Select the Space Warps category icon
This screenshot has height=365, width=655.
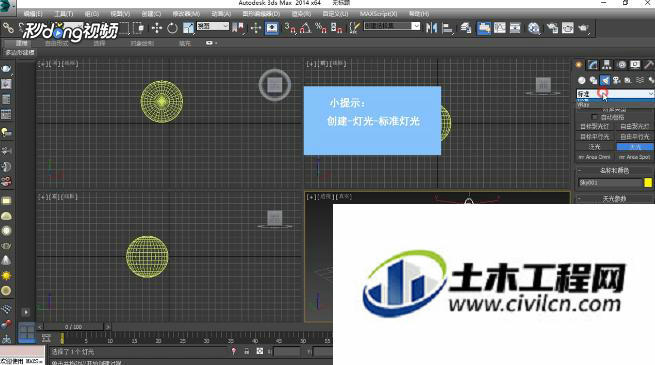click(640, 80)
